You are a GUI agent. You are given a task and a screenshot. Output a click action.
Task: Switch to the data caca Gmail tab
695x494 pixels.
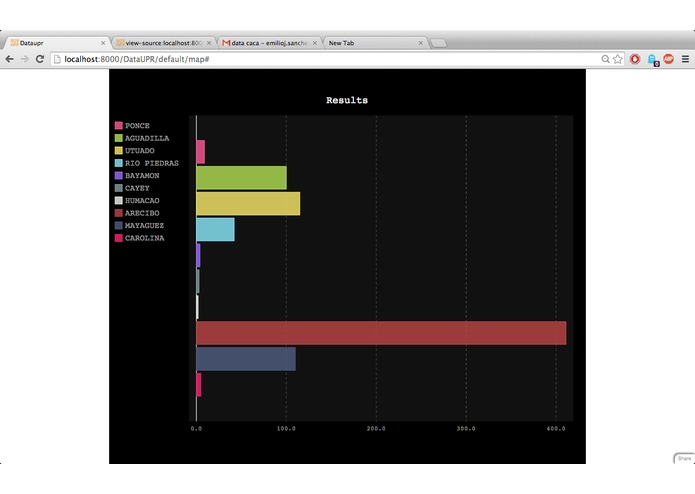269,43
